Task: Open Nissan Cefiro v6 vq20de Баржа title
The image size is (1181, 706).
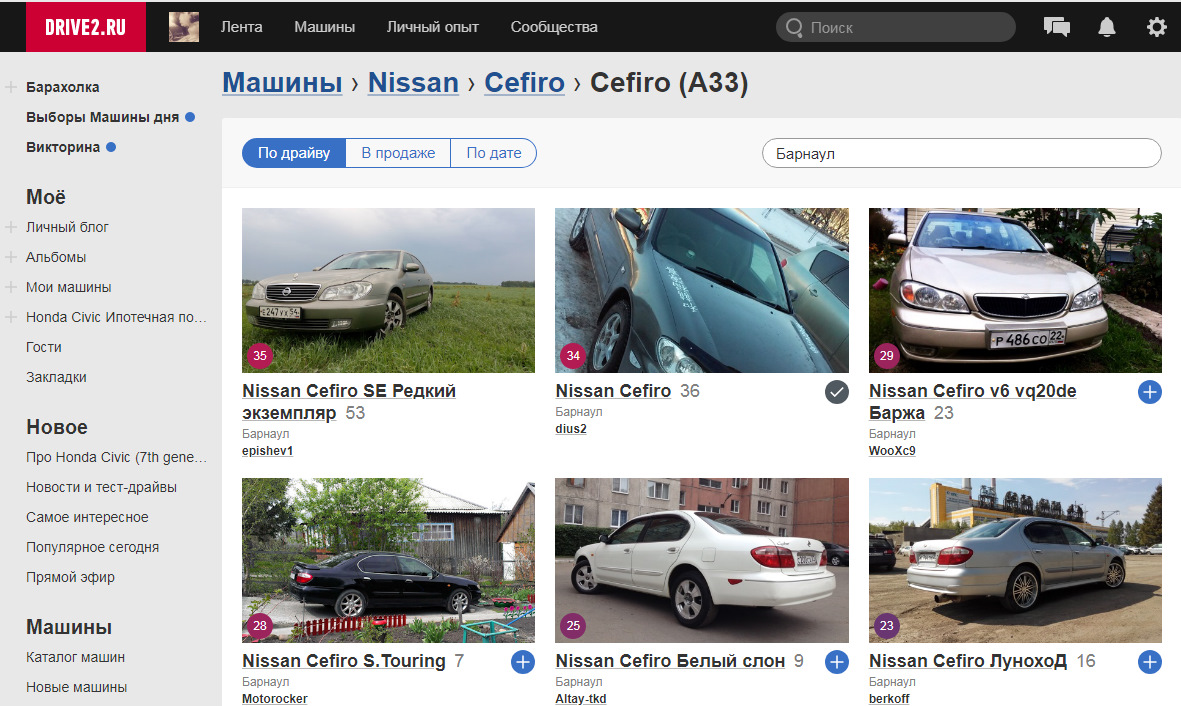Action: [972, 402]
